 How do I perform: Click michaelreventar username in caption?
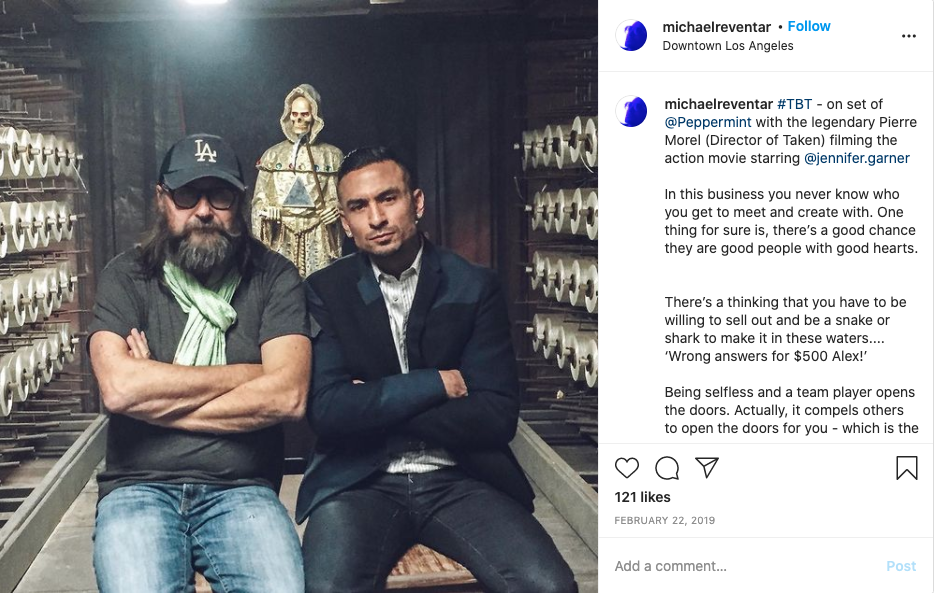coord(718,104)
